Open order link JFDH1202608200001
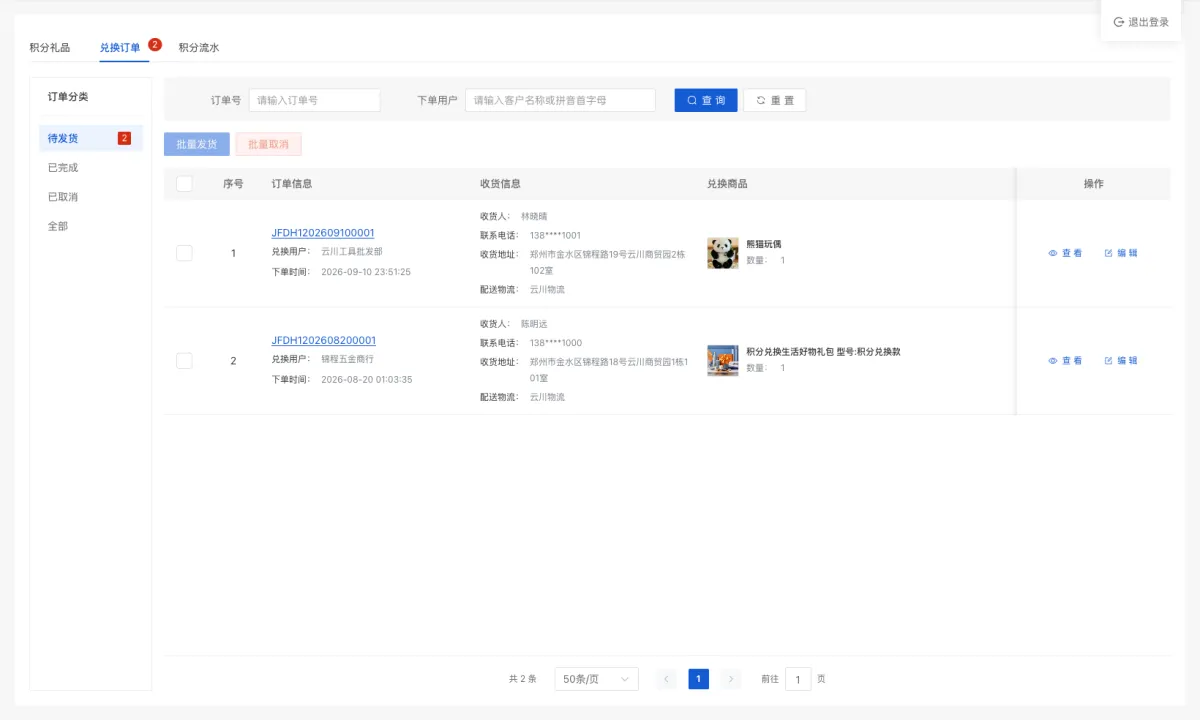This screenshot has width=1200, height=720. [x=324, y=341]
